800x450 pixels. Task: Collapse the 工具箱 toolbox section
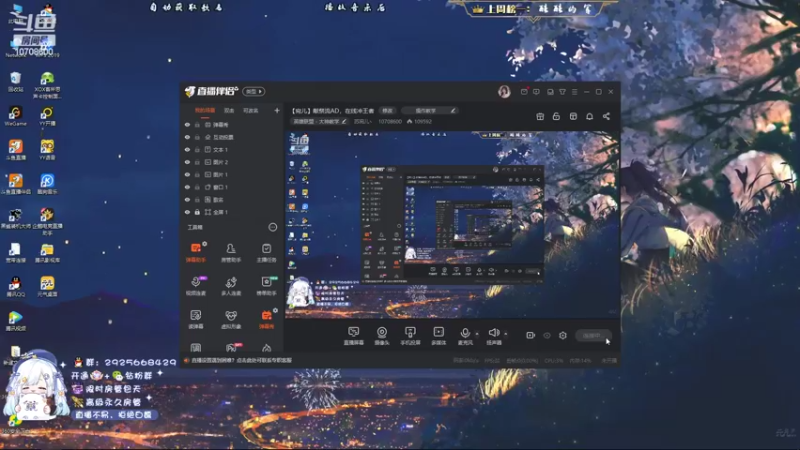pyautogui.click(x=272, y=227)
